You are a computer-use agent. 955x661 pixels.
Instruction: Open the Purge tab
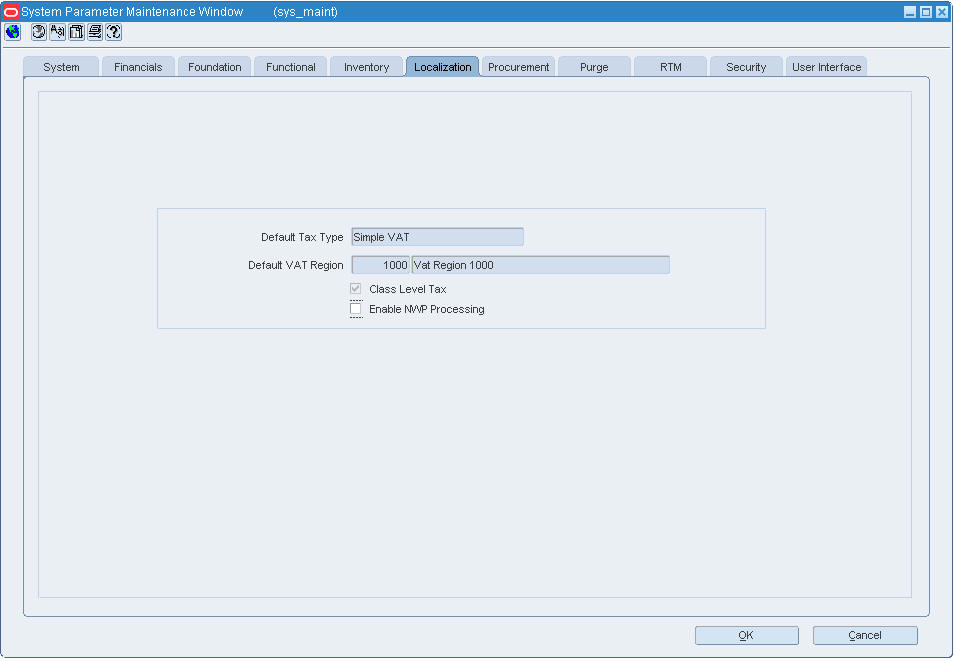[594, 67]
